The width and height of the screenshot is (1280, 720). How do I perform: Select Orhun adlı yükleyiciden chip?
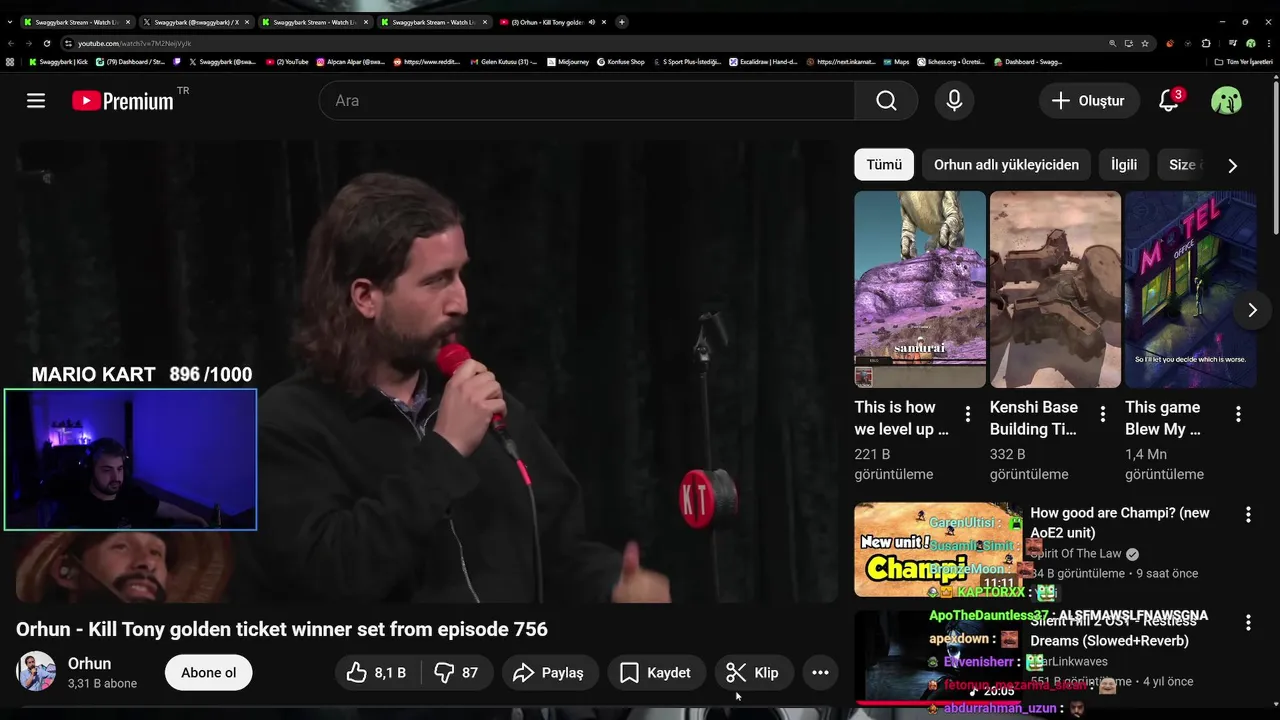(x=1006, y=164)
